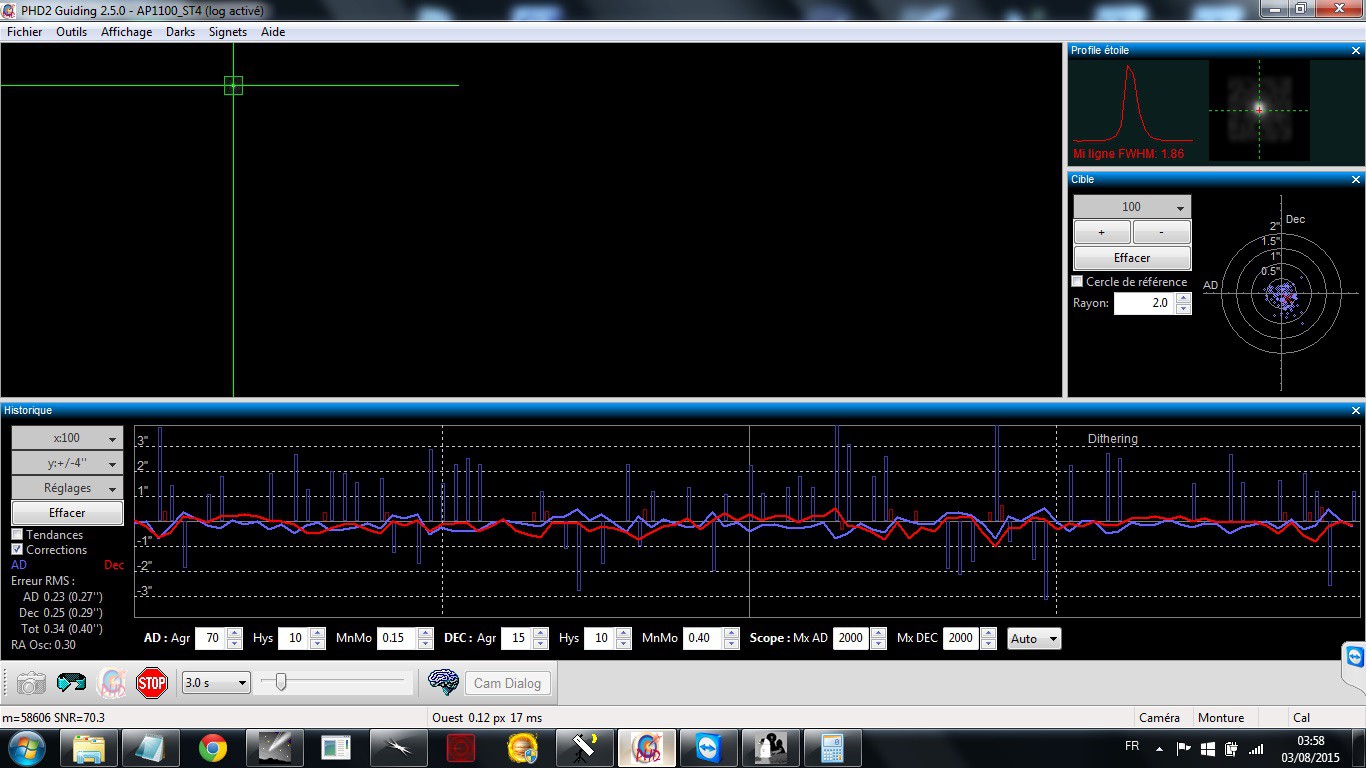Image resolution: width=1366 pixels, height=768 pixels.
Task: Click the + zoom button in Cible
Action: pos(1102,232)
